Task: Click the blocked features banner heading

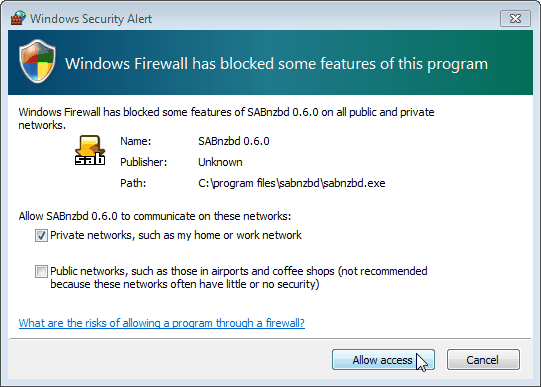Action: pyautogui.click(x=276, y=64)
